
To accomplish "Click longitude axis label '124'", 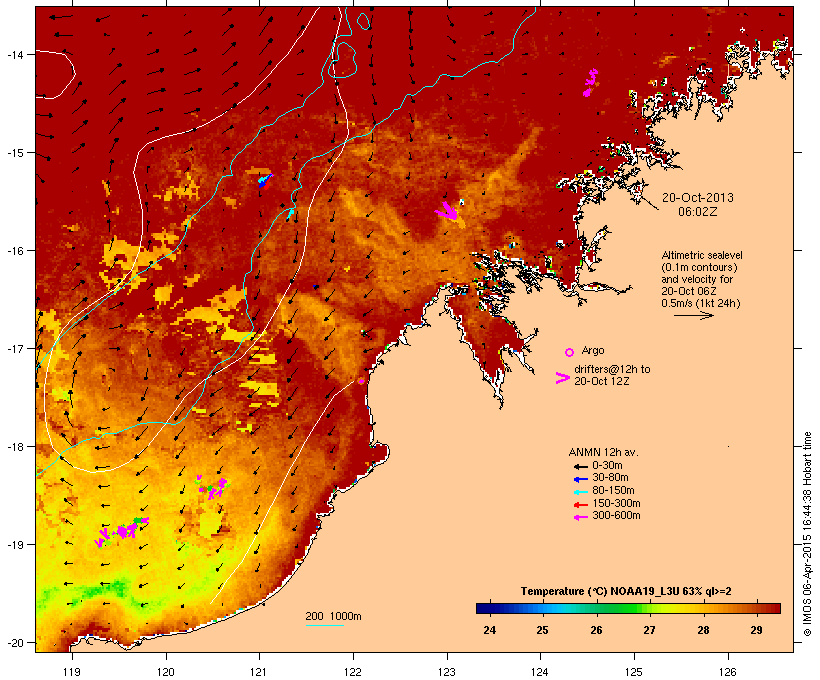I will pos(540,672).
